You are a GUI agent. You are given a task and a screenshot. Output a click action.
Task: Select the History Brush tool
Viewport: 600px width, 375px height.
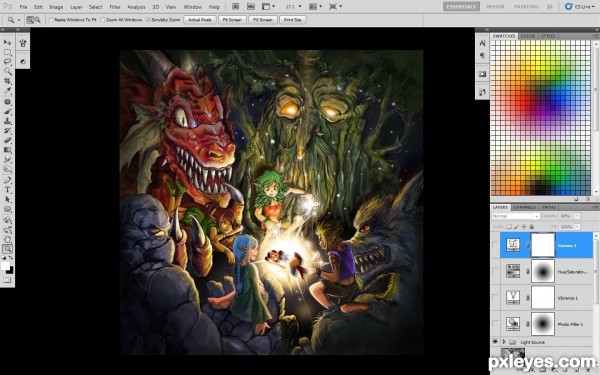[7, 130]
